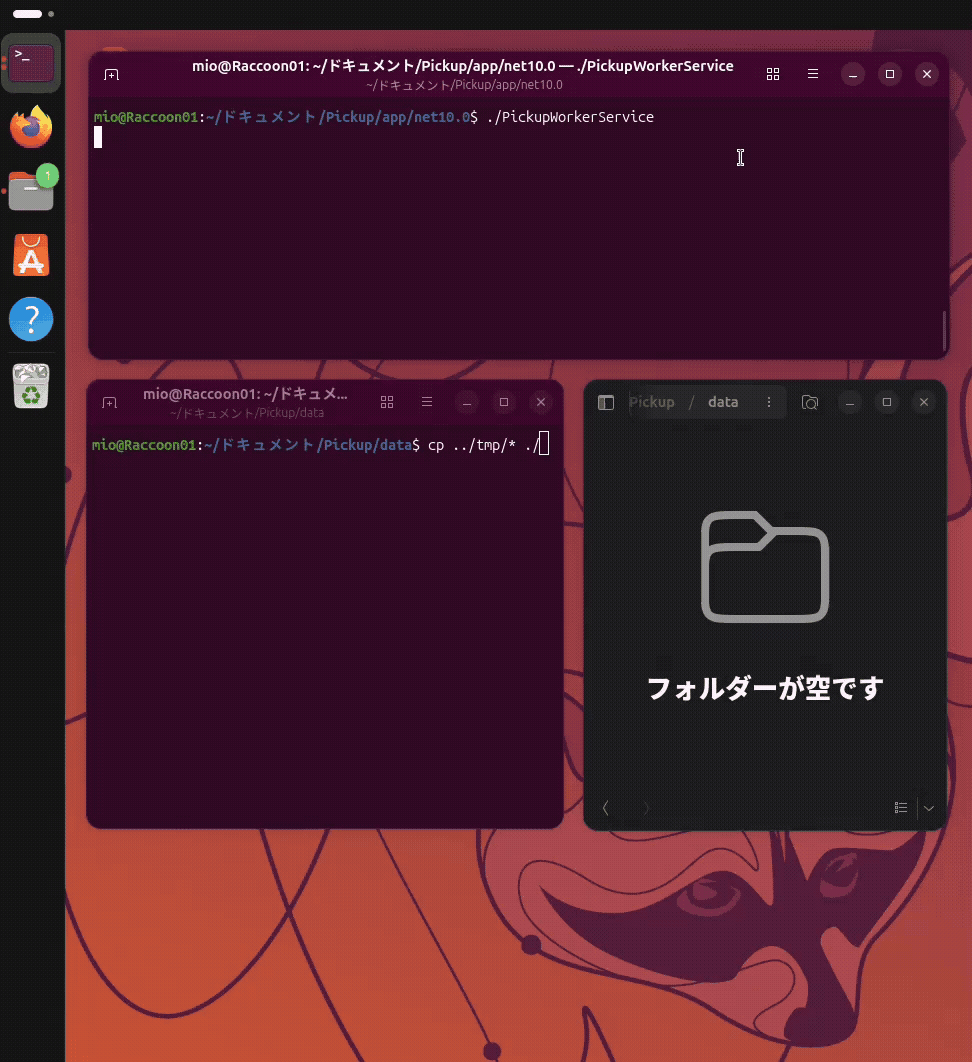Open the Help icon in the dock
This screenshot has width=972, height=1062.
31,318
